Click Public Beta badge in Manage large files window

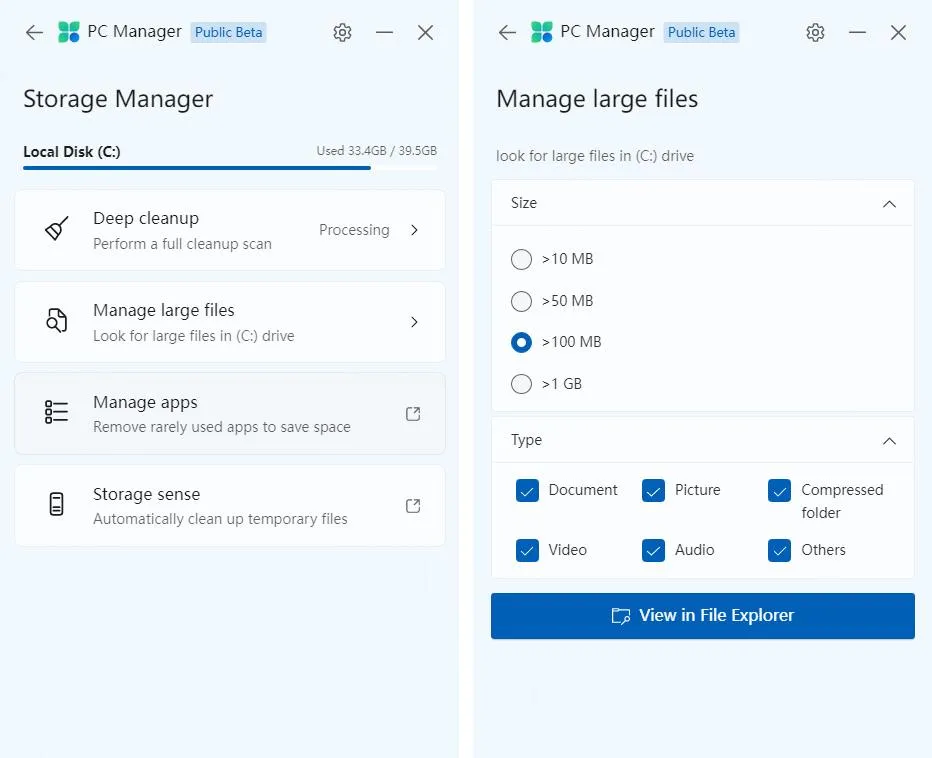tap(701, 32)
